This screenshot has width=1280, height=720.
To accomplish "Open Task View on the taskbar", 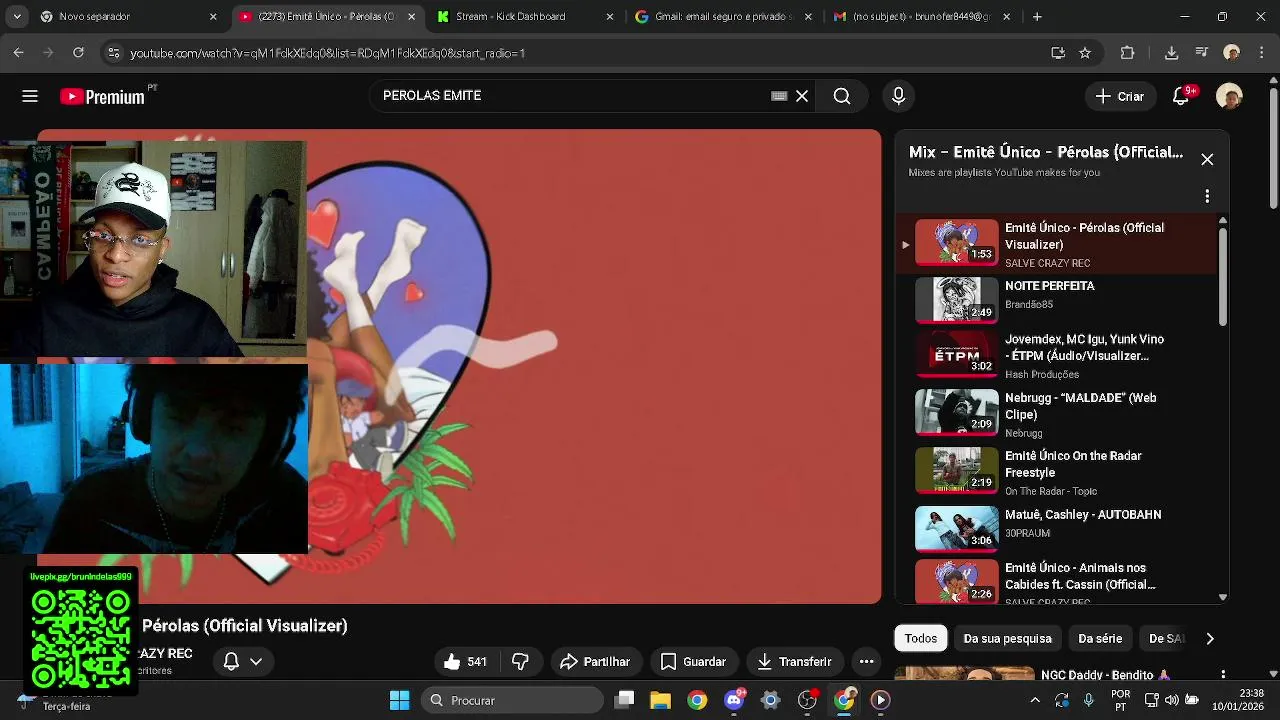I will [x=624, y=700].
